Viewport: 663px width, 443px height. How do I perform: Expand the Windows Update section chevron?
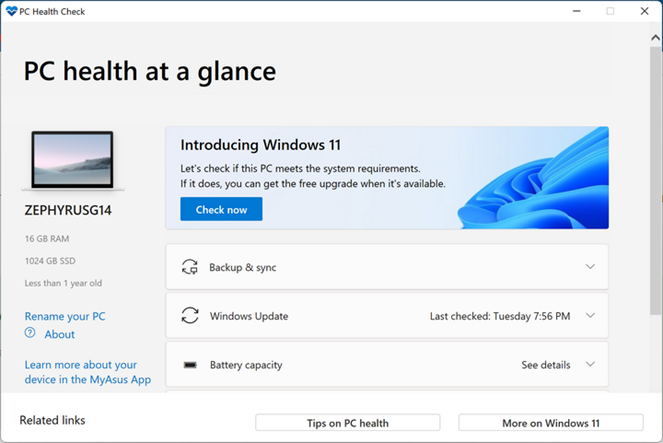pos(590,315)
